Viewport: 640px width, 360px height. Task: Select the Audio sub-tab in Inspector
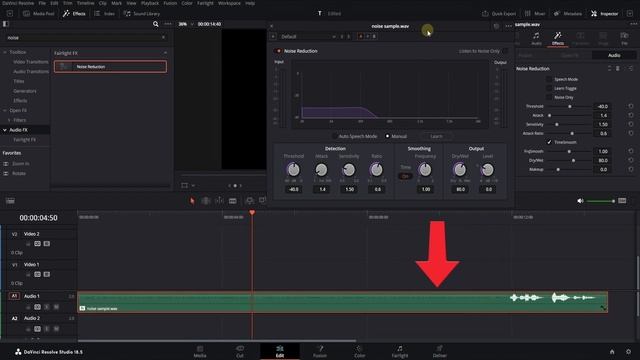click(x=614, y=55)
